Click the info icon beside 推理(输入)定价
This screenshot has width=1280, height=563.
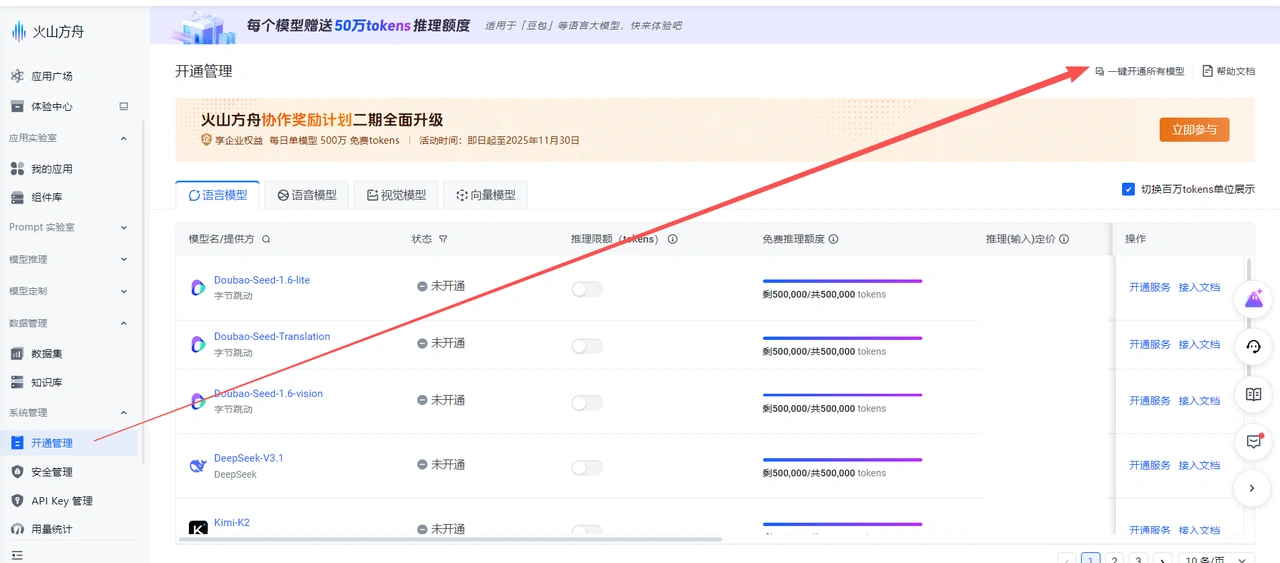point(1064,240)
